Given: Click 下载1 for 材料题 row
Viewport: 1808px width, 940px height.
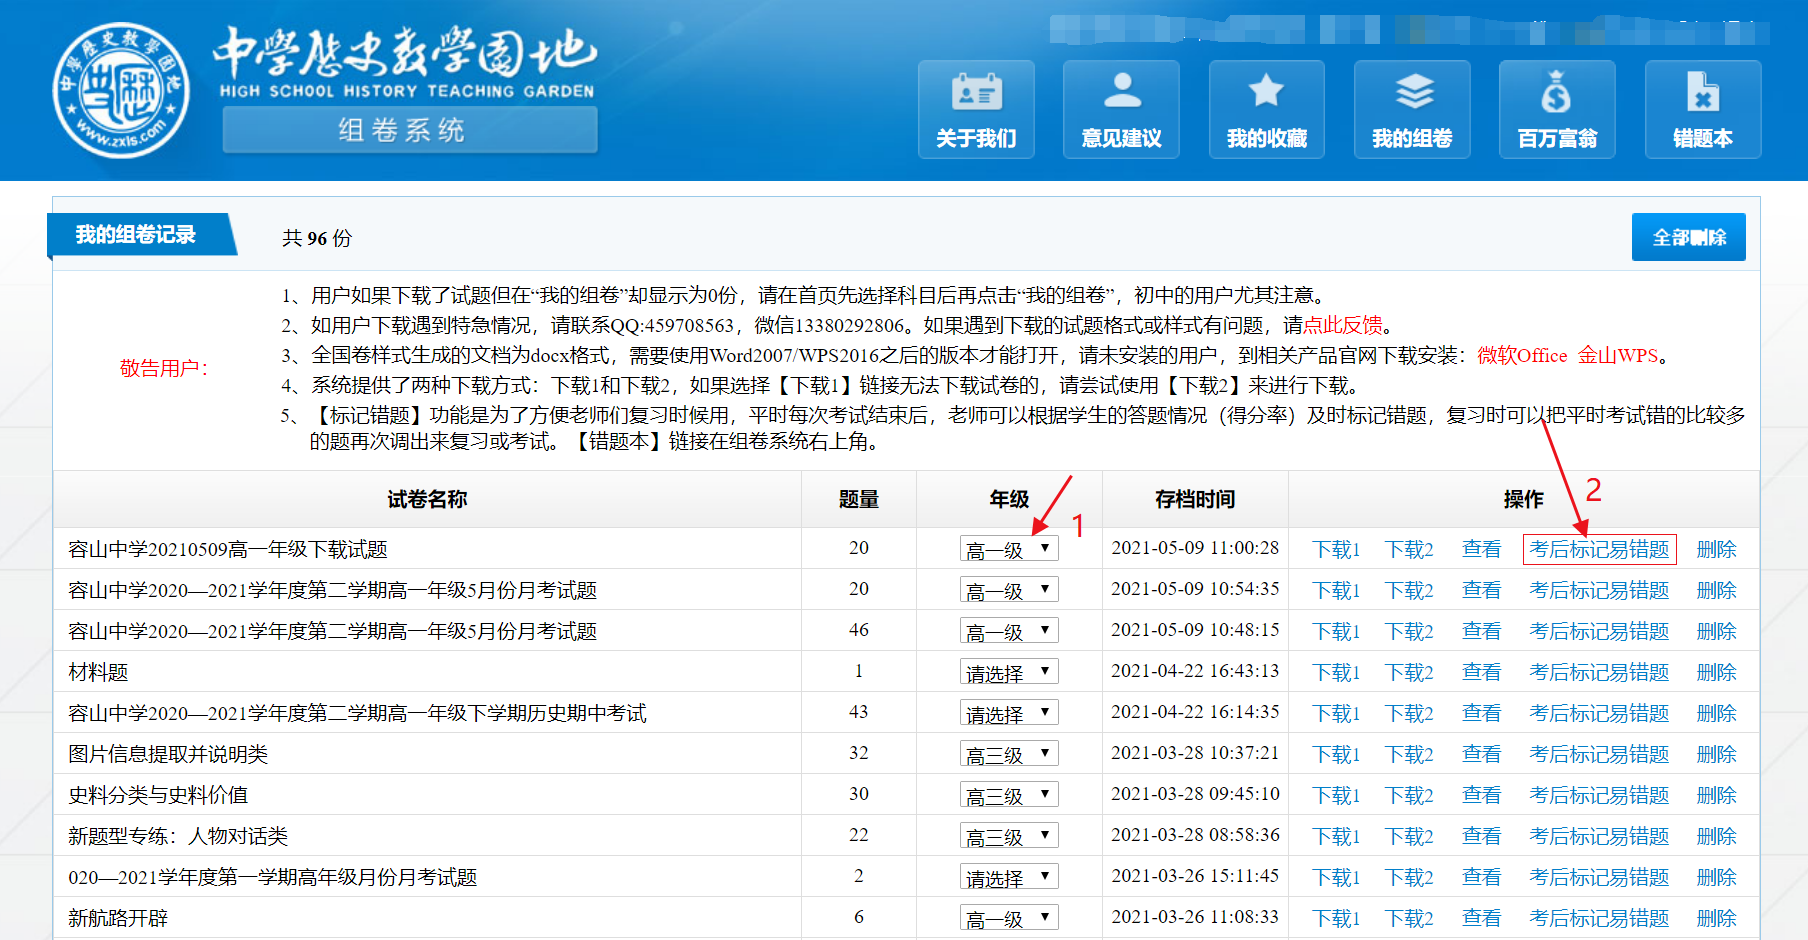Looking at the screenshot, I should [1336, 672].
